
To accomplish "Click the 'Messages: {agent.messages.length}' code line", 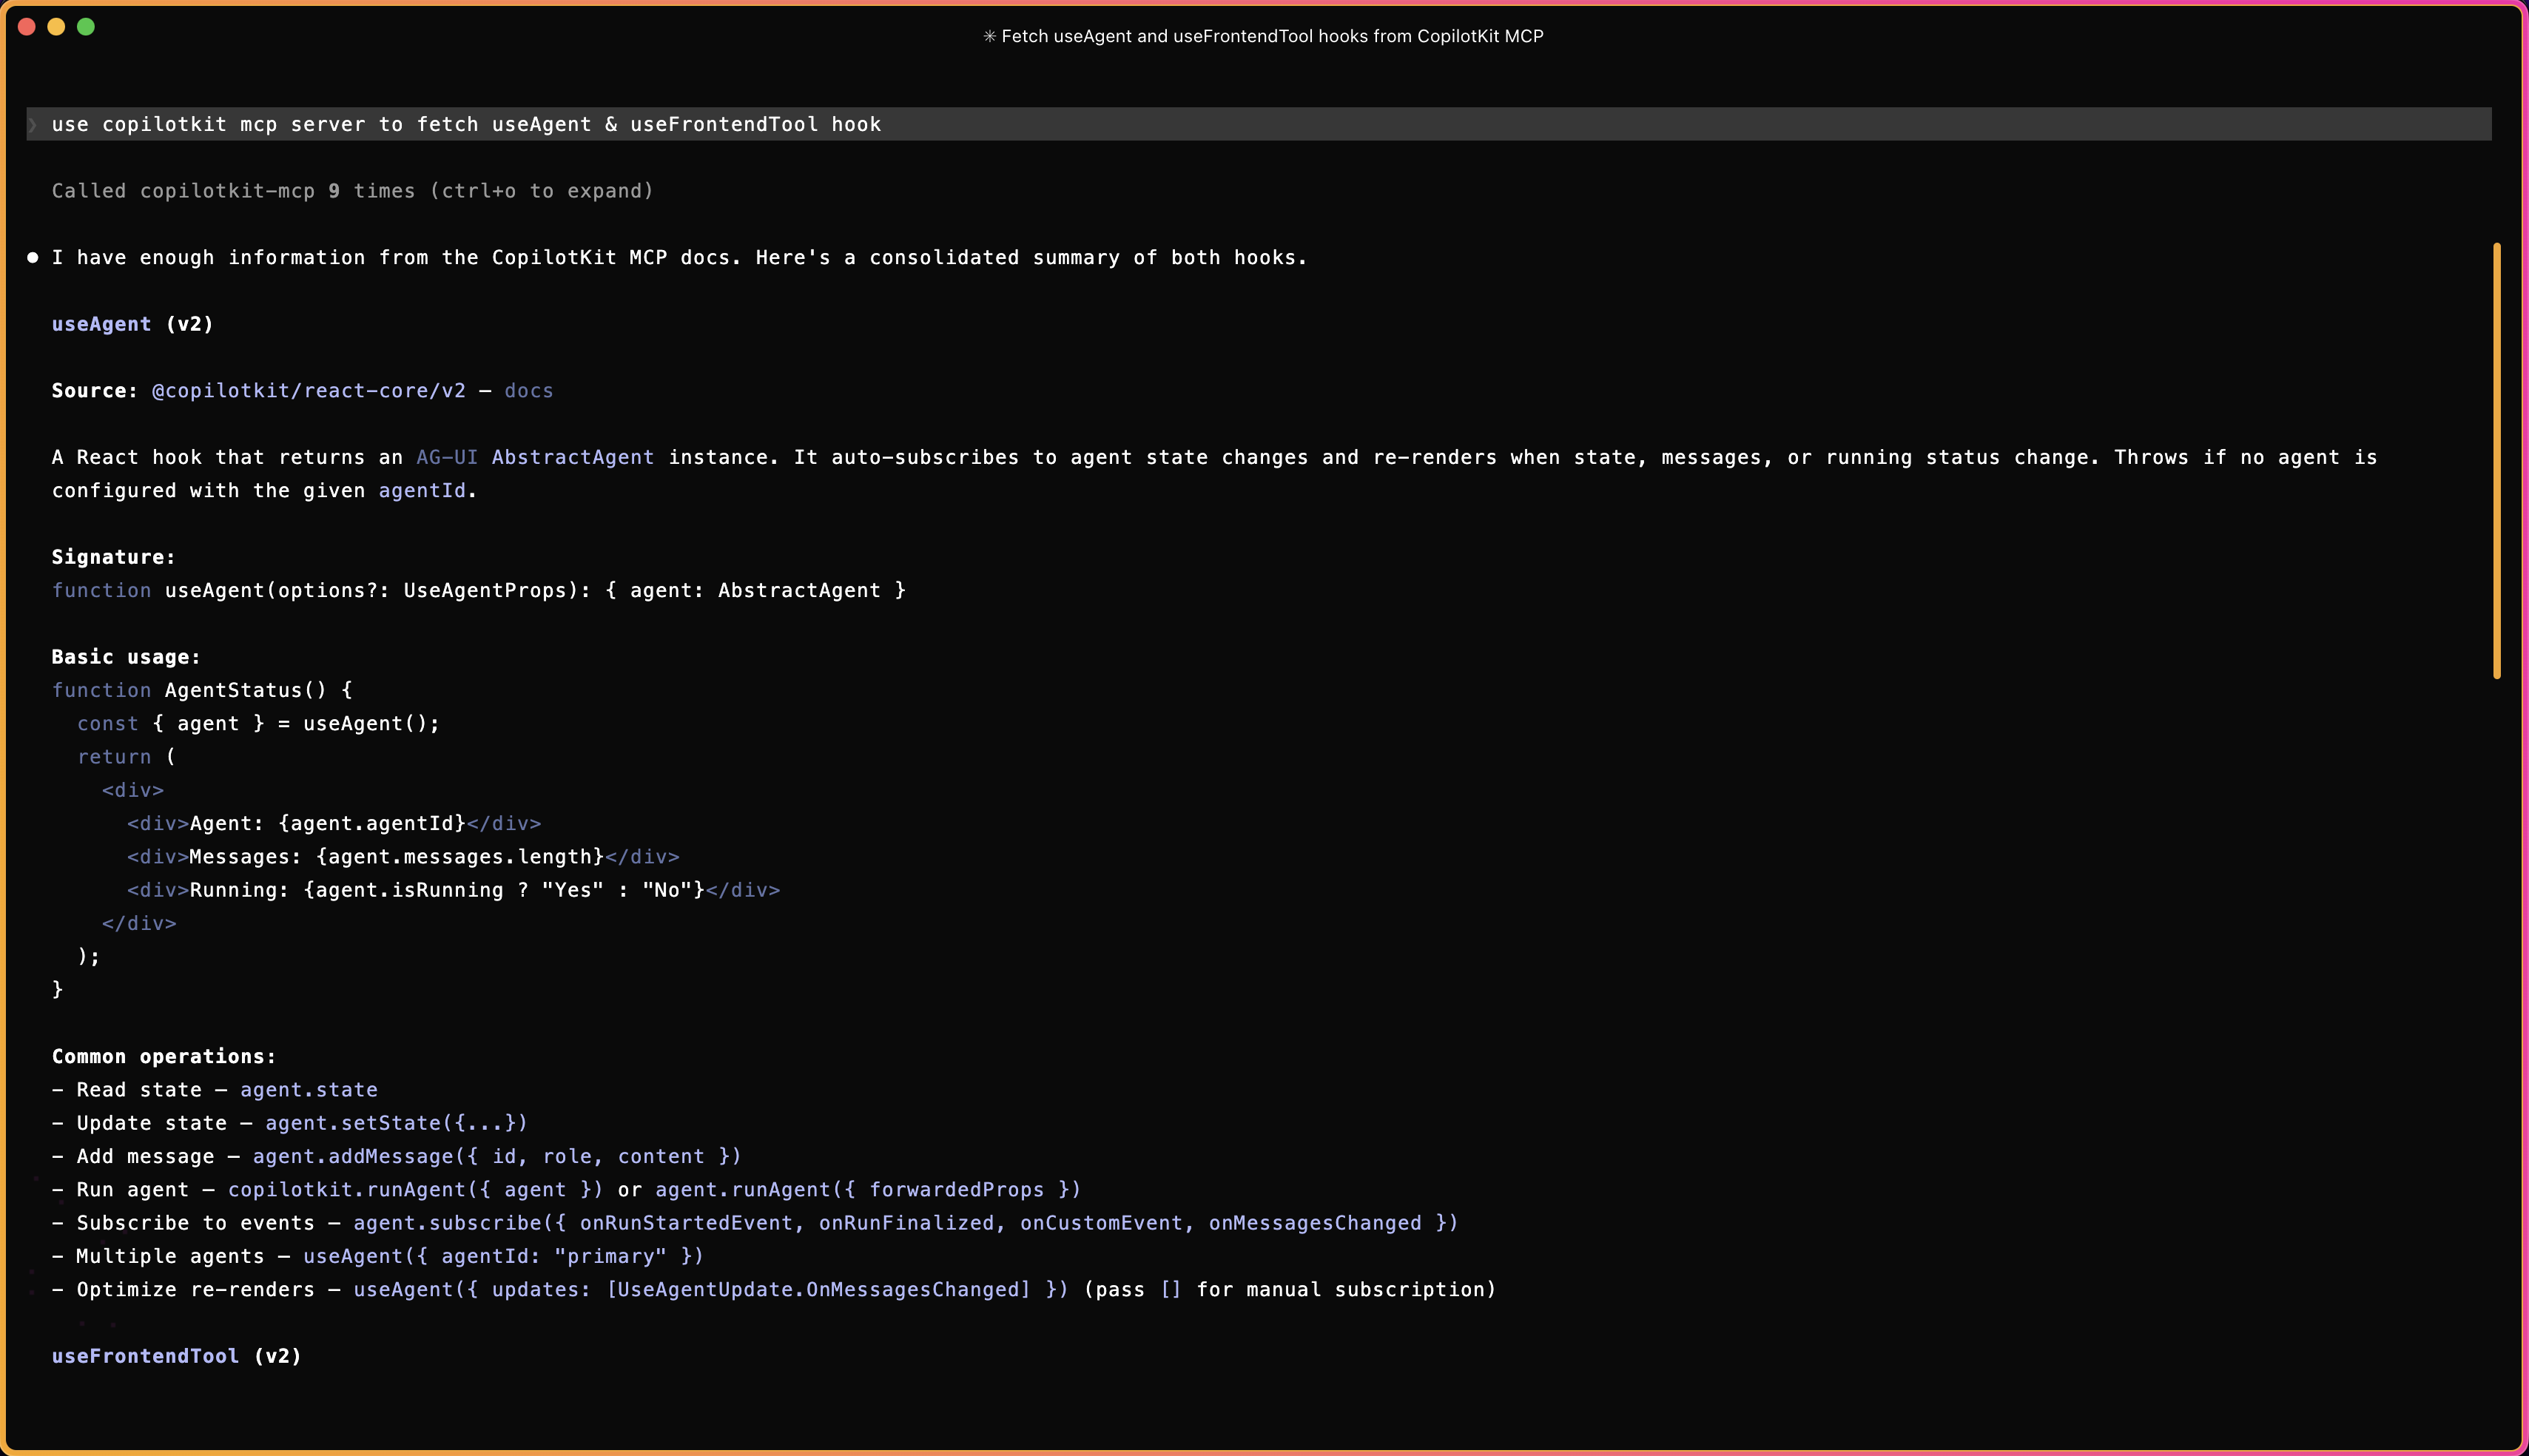I will click(x=403, y=857).
